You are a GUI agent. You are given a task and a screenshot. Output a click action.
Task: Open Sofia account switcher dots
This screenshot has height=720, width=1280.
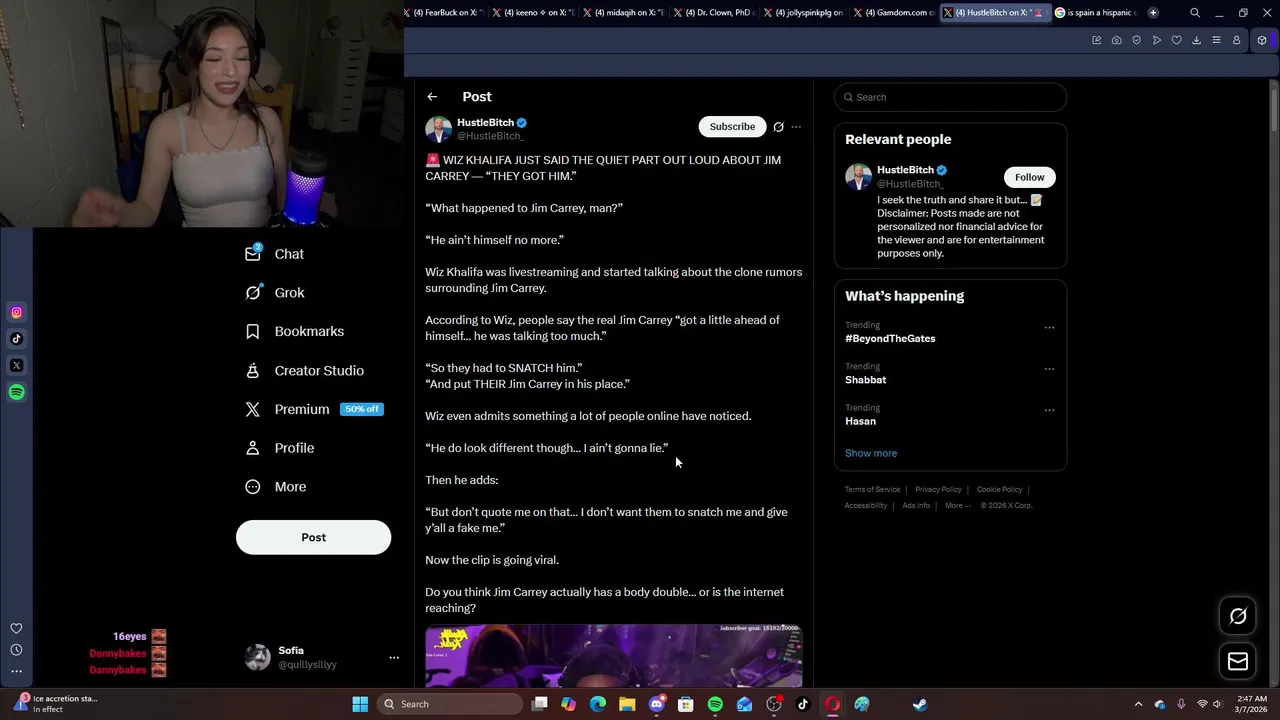click(x=394, y=658)
